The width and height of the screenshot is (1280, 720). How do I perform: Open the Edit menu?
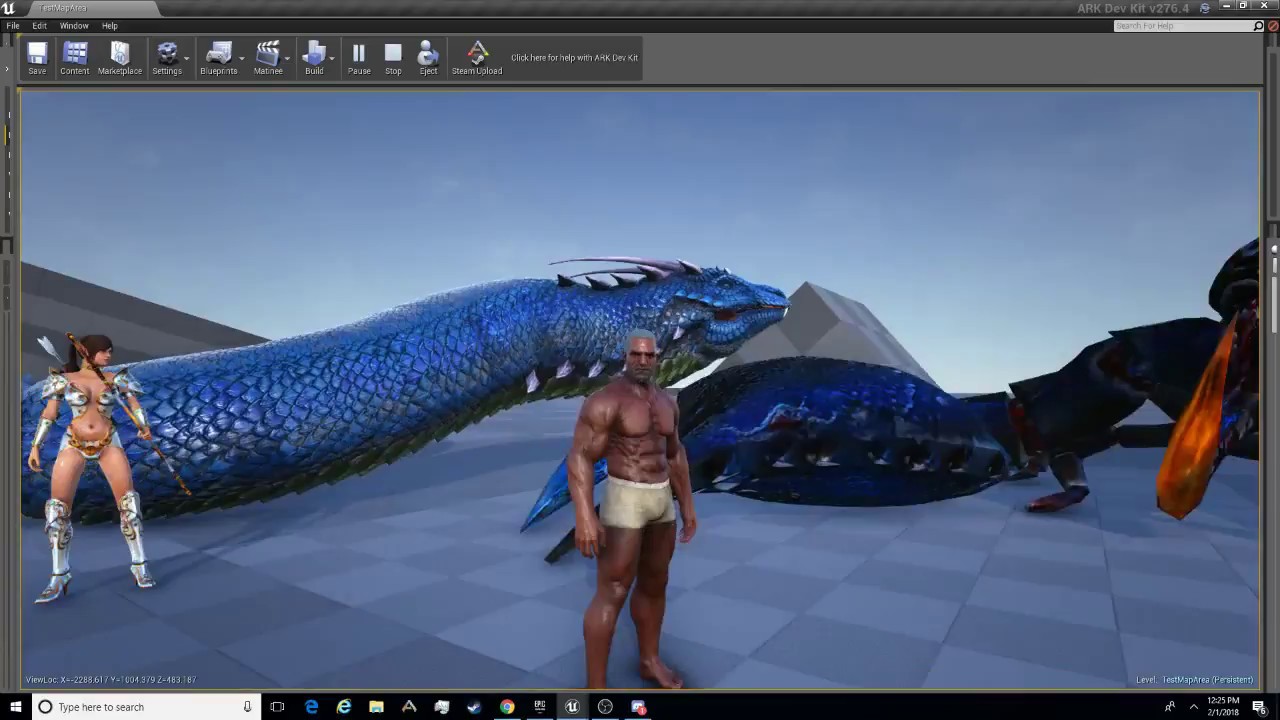[39, 26]
